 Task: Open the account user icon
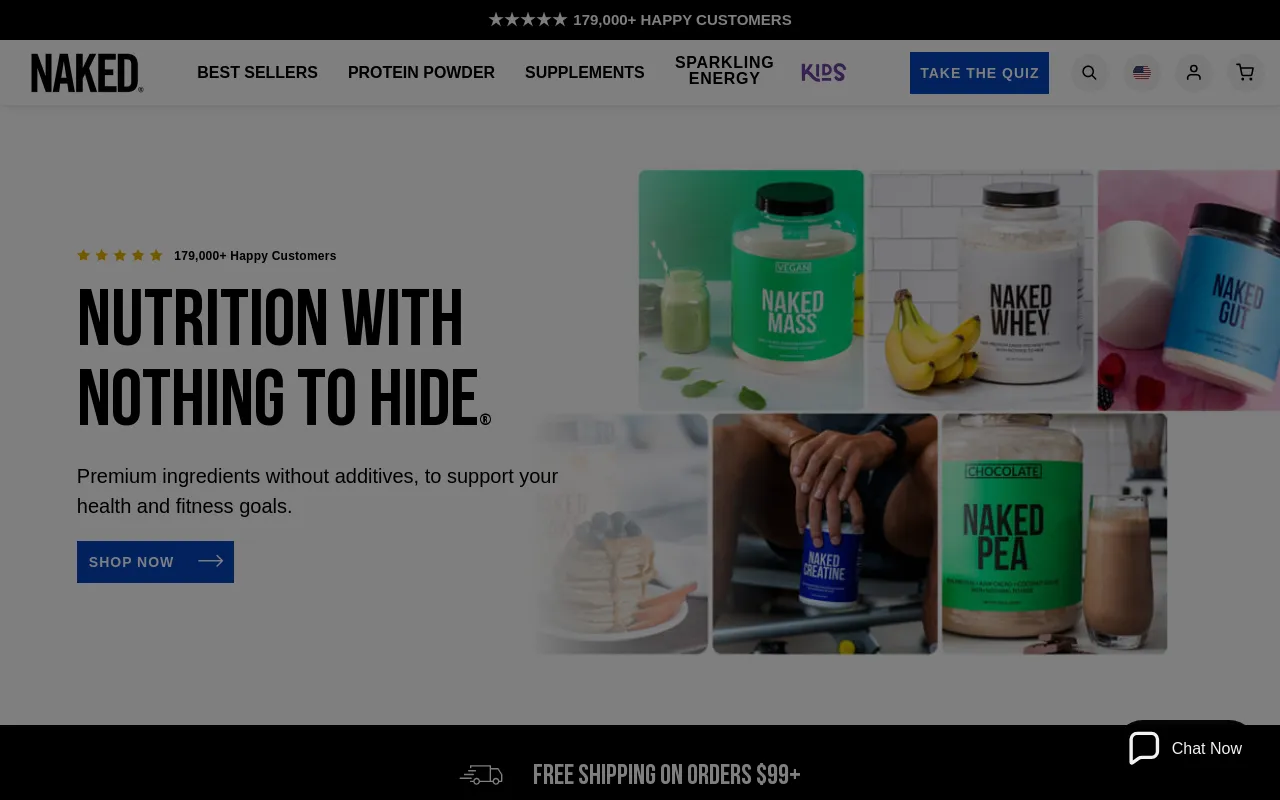point(1194,73)
